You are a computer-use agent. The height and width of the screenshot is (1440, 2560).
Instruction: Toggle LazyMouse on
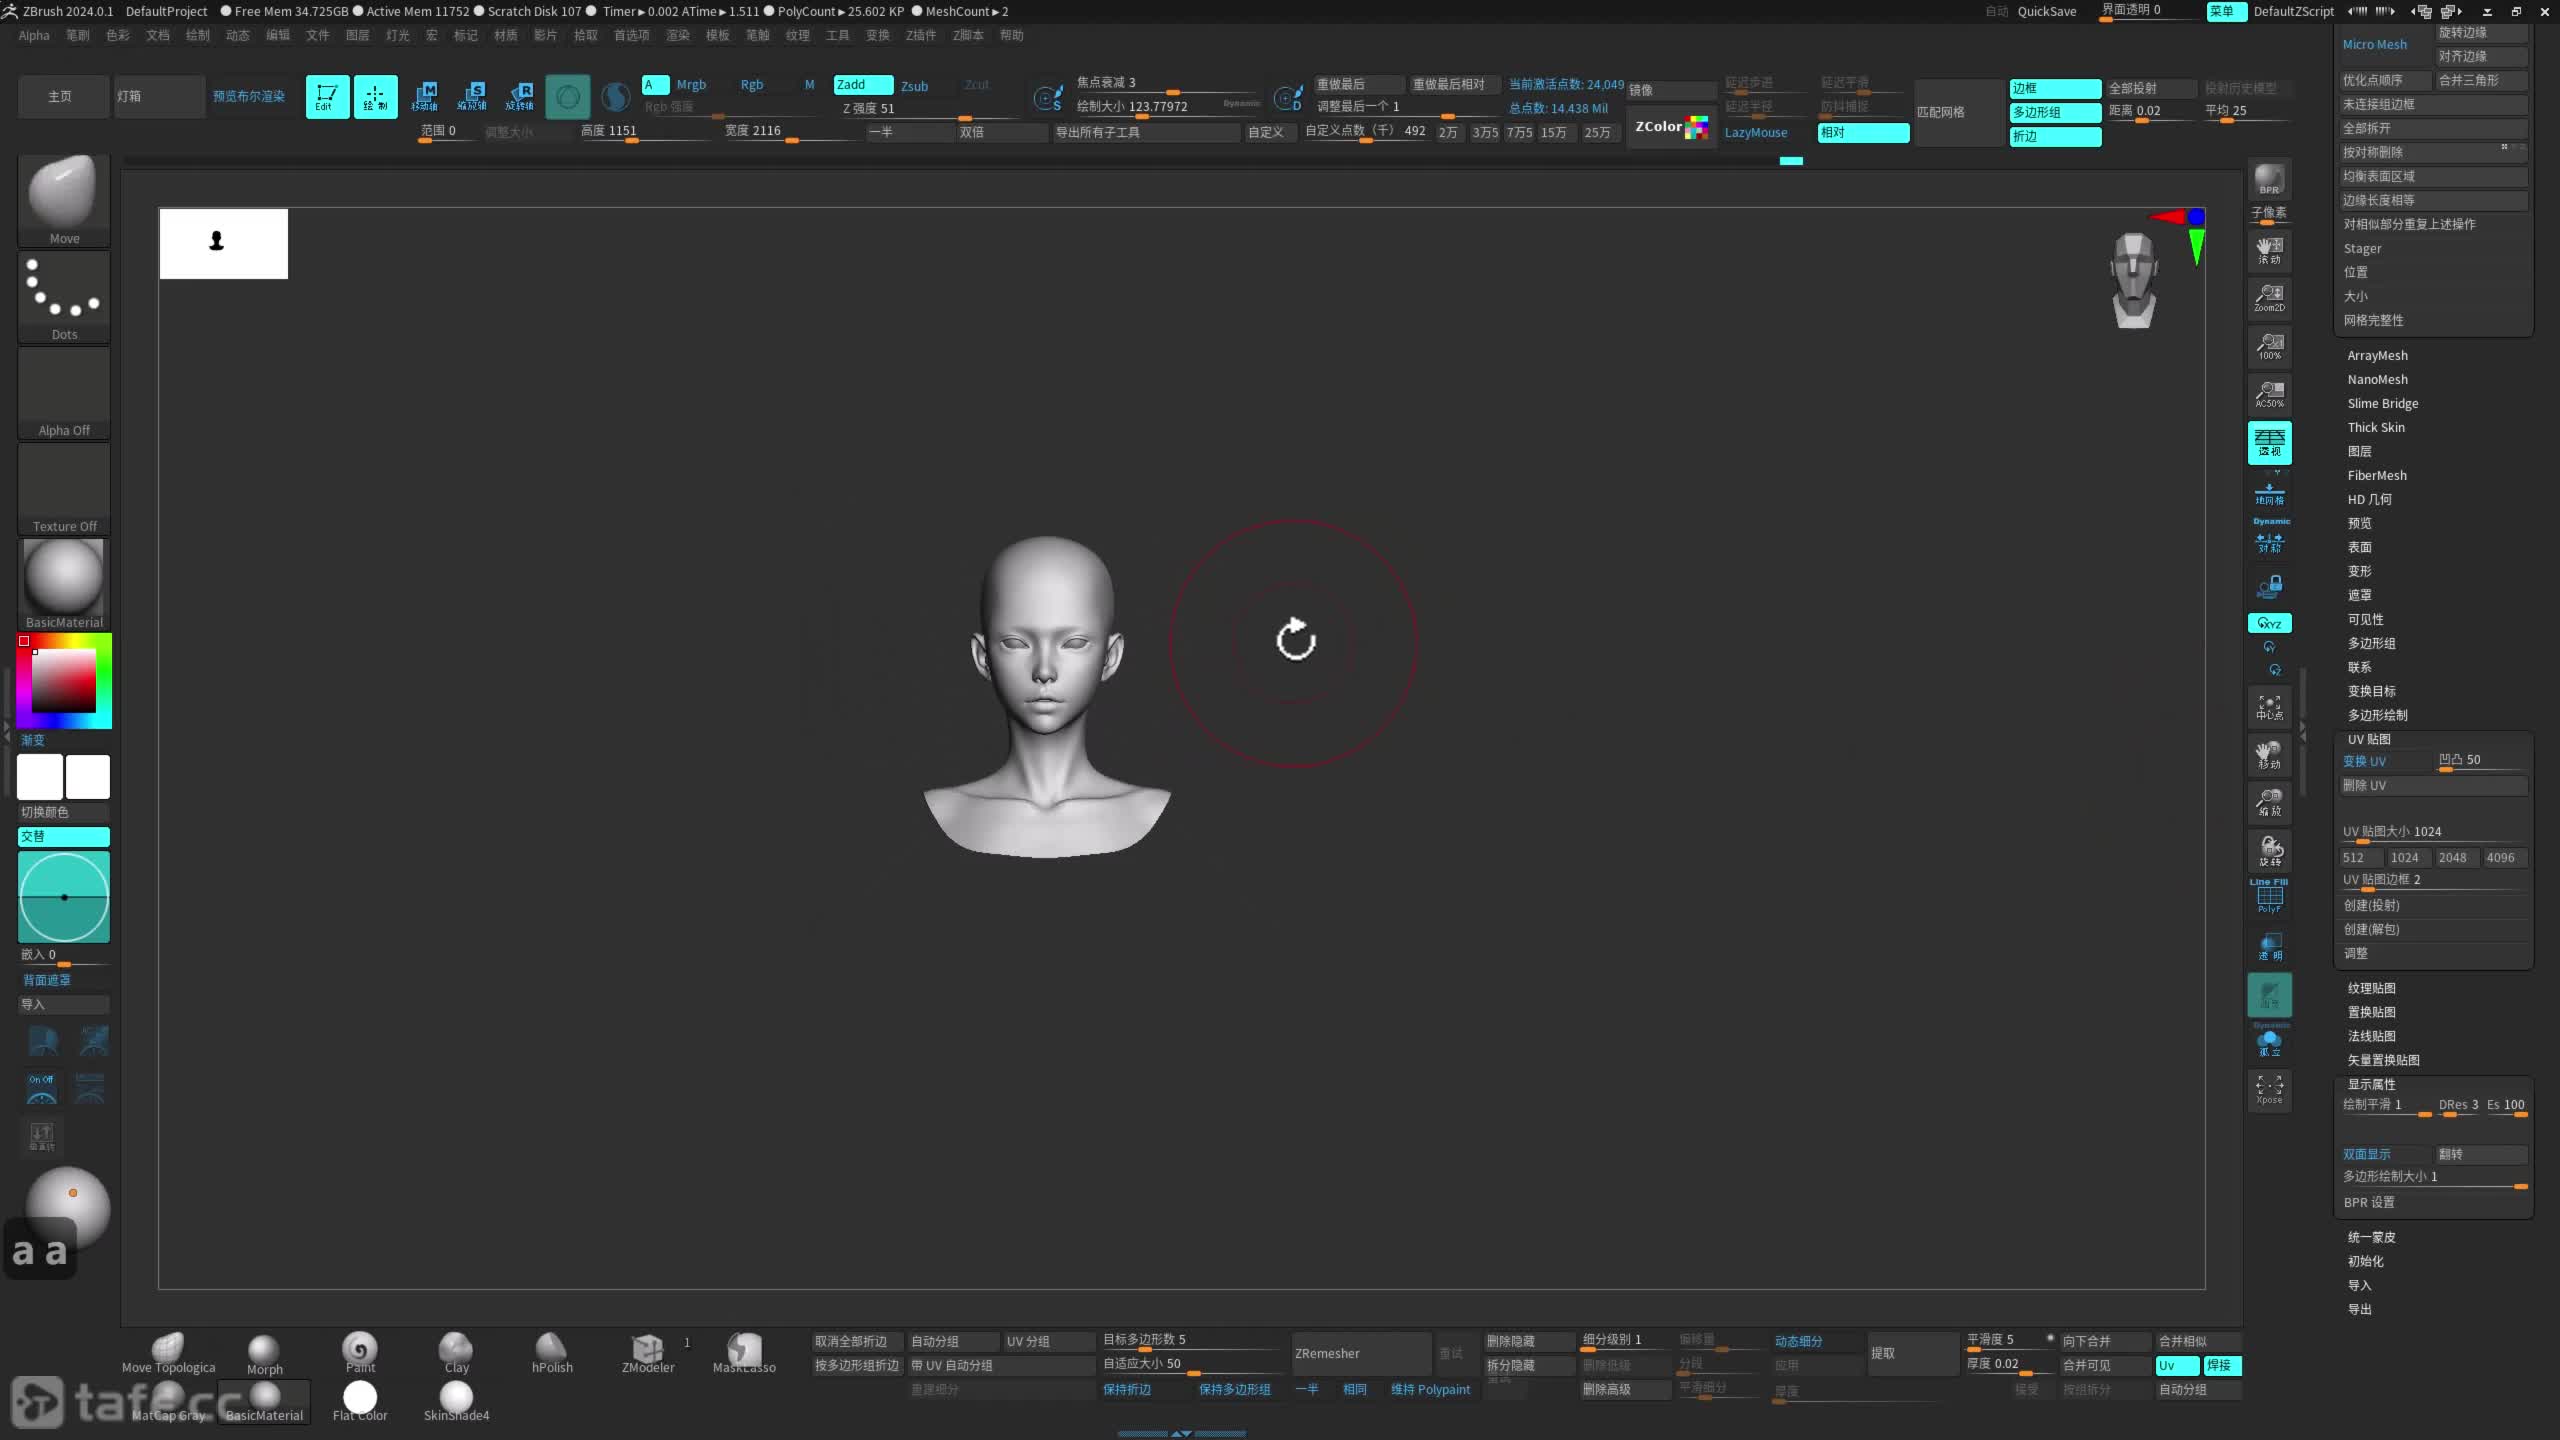click(x=1756, y=132)
